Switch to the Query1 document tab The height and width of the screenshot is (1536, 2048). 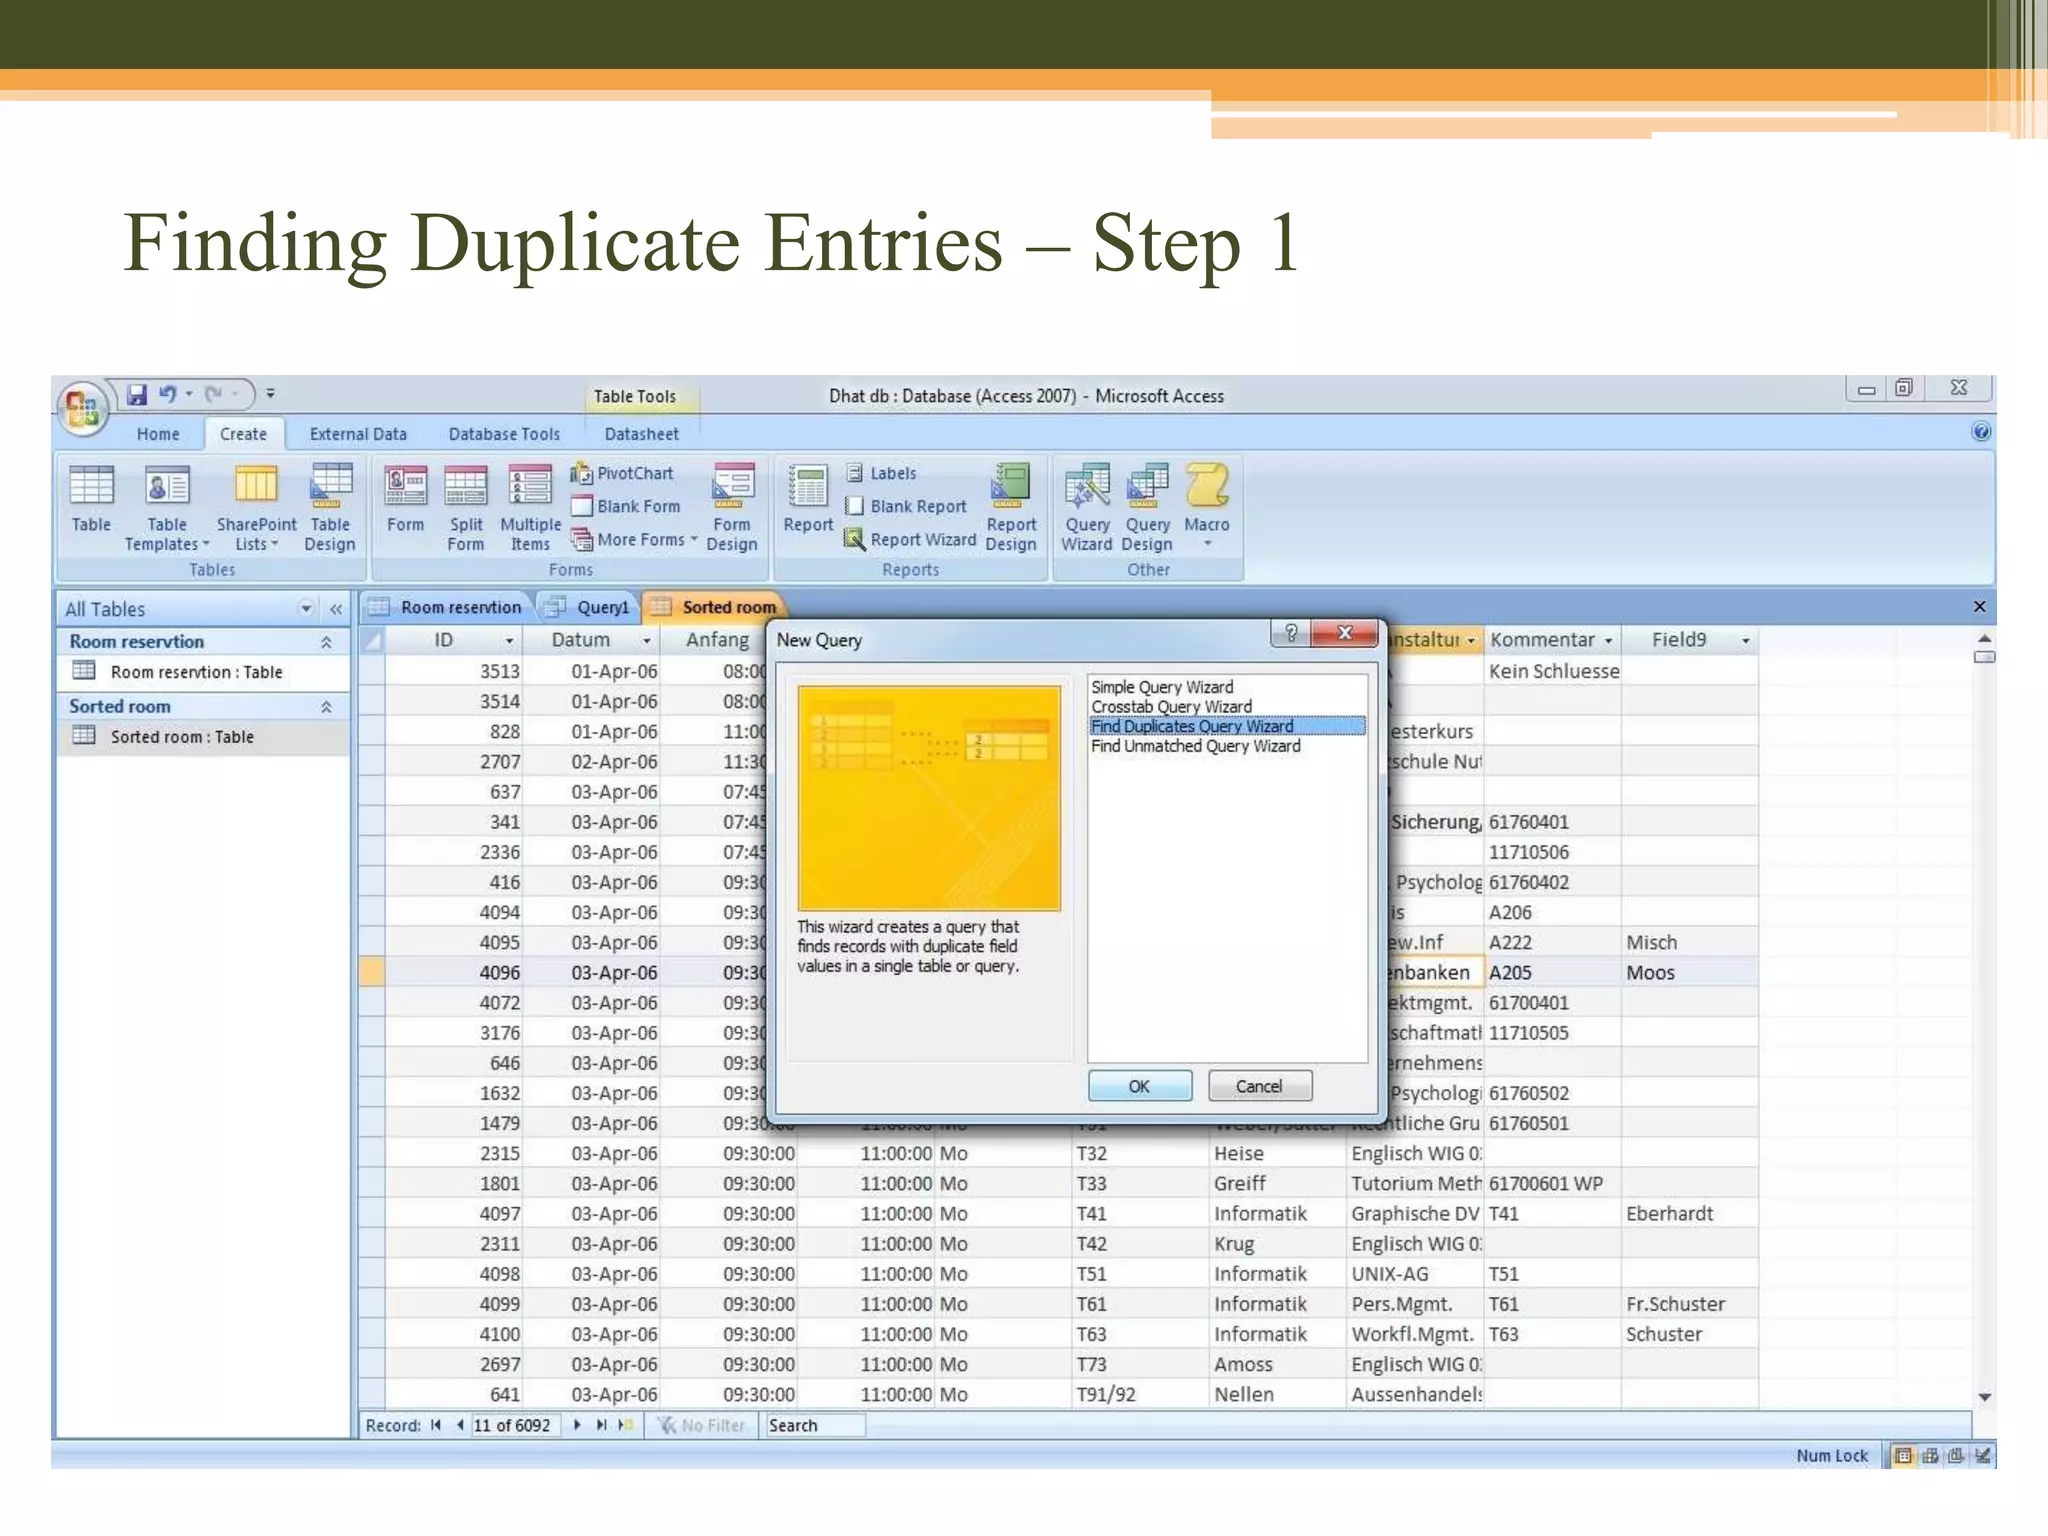(602, 607)
